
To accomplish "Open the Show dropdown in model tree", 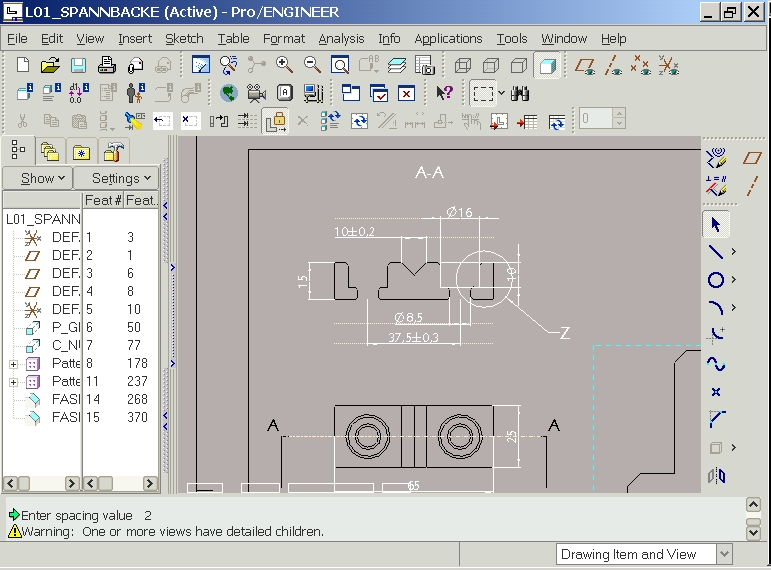I will [x=43, y=178].
